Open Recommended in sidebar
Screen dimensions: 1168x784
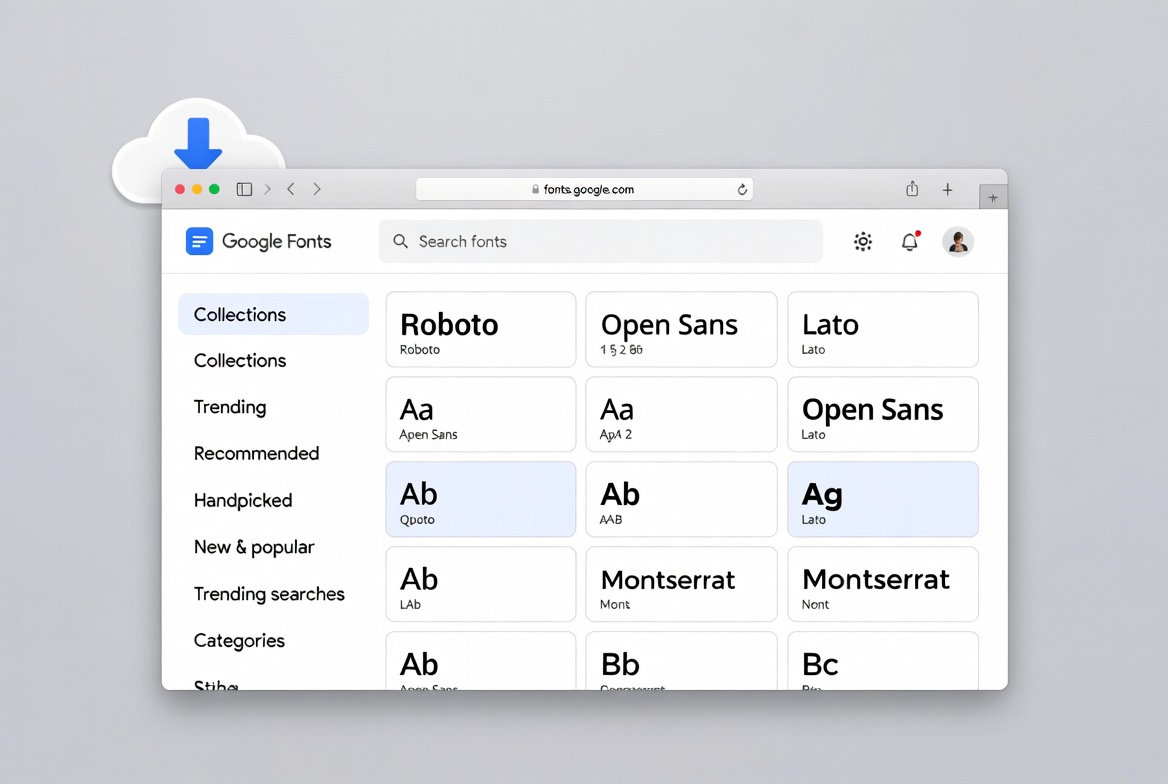tap(256, 453)
